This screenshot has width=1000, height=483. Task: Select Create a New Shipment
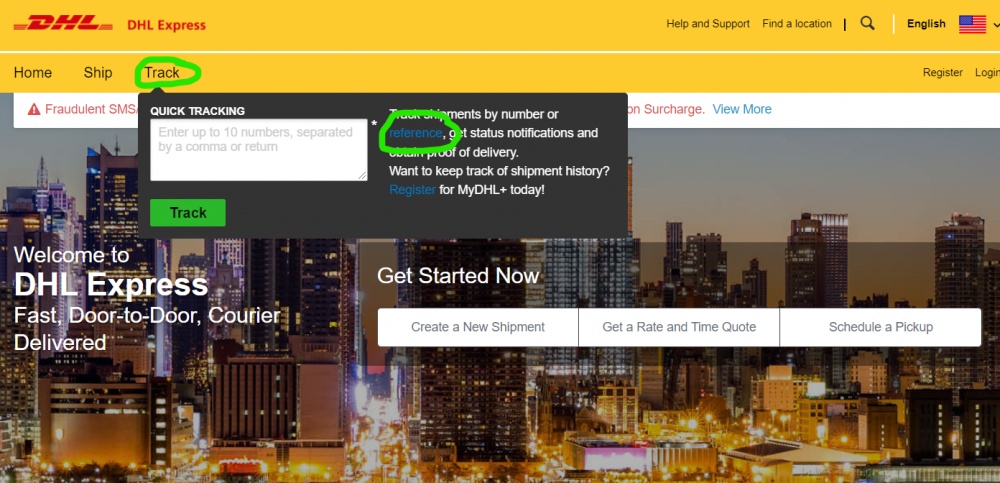click(x=478, y=327)
